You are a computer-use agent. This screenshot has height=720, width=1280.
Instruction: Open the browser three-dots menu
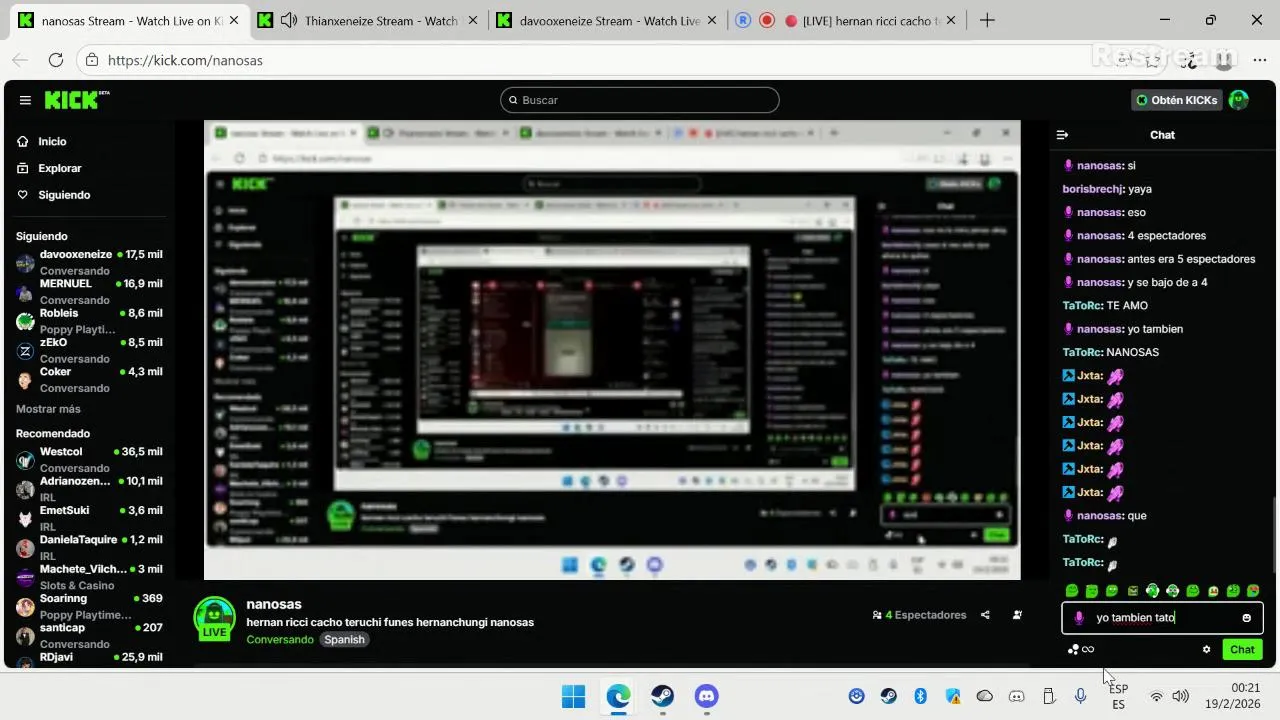point(1259,60)
